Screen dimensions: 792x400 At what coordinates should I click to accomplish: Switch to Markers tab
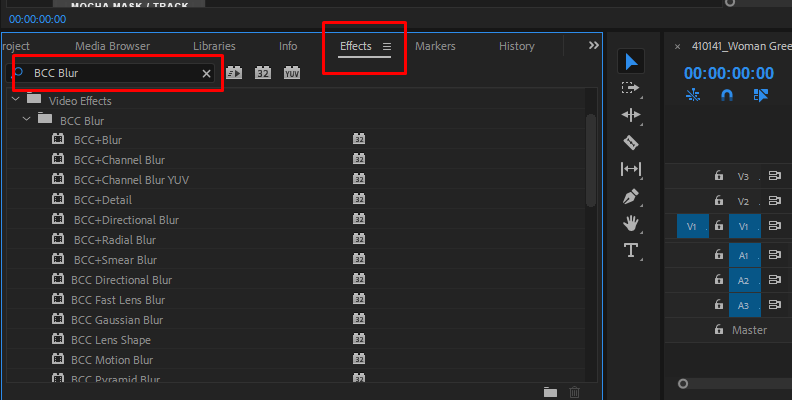pyautogui.click(x=435, y=46)
